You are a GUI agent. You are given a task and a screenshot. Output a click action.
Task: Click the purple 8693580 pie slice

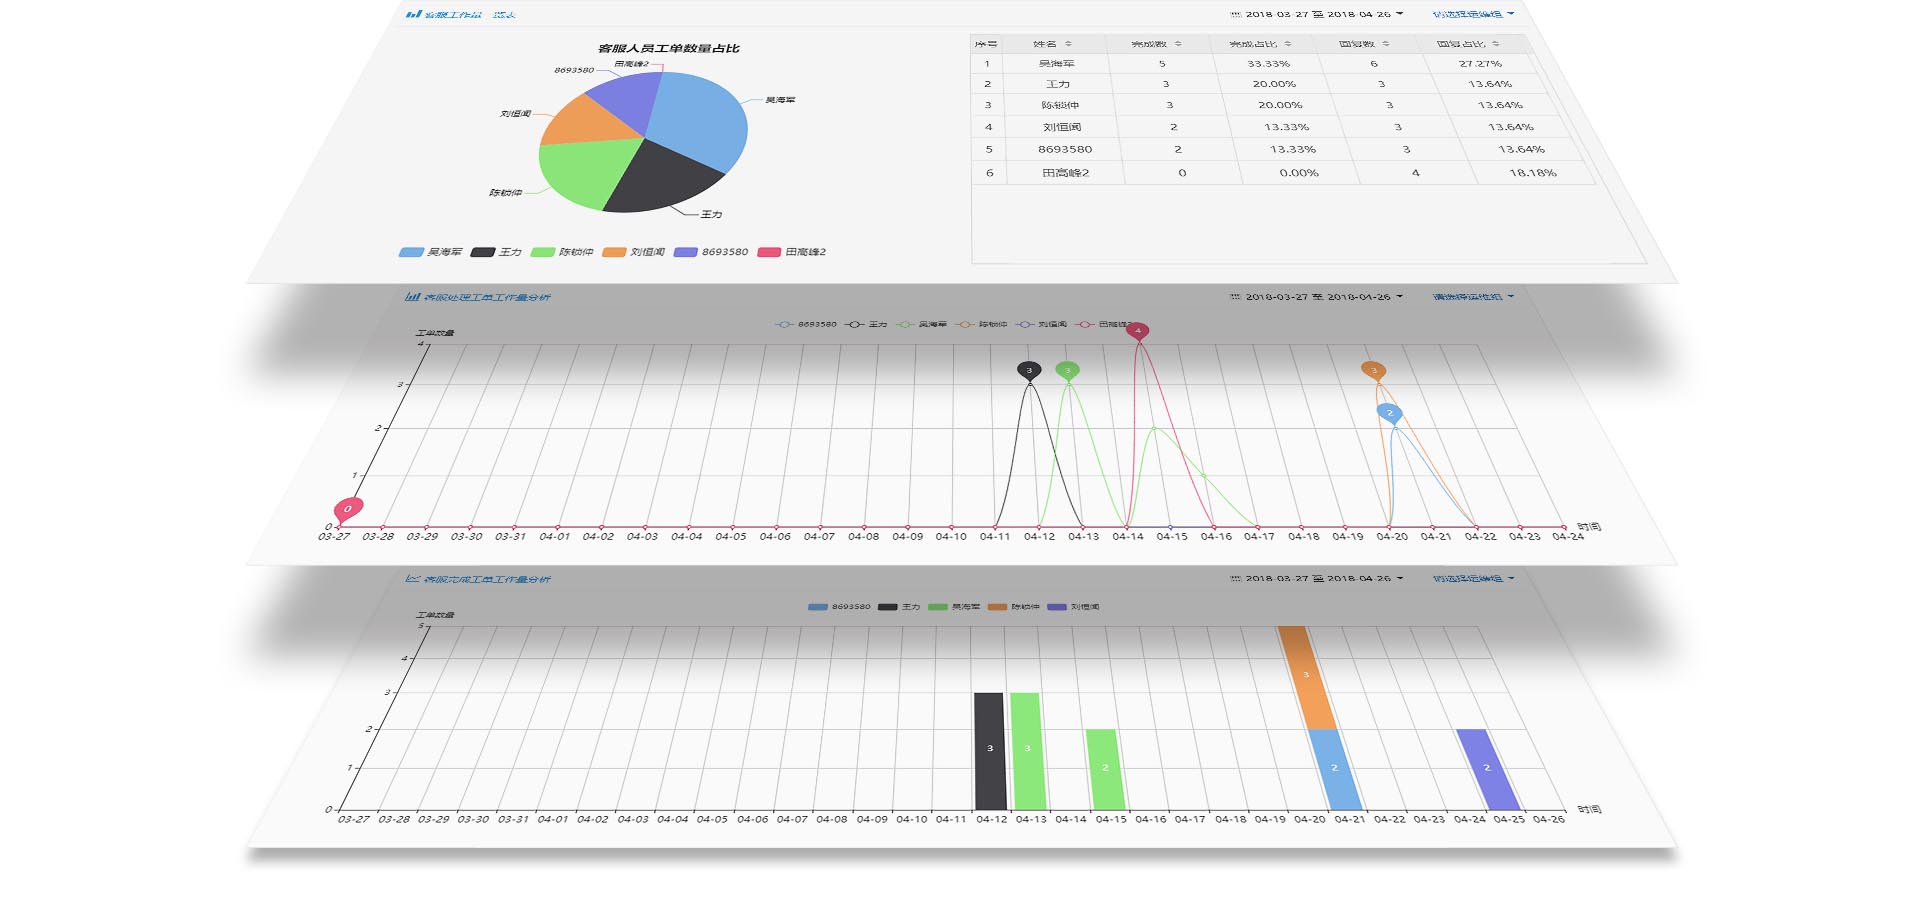[x=630, y=98]
